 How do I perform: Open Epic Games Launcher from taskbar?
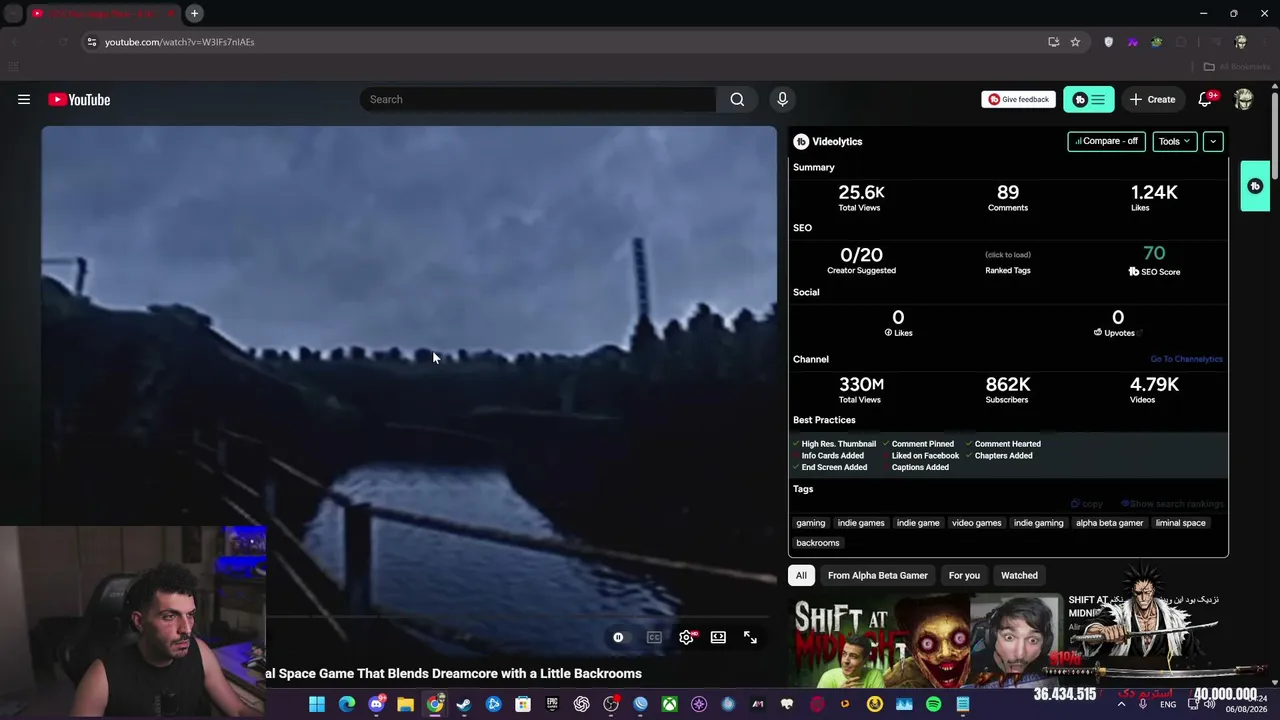coord(552,704)
